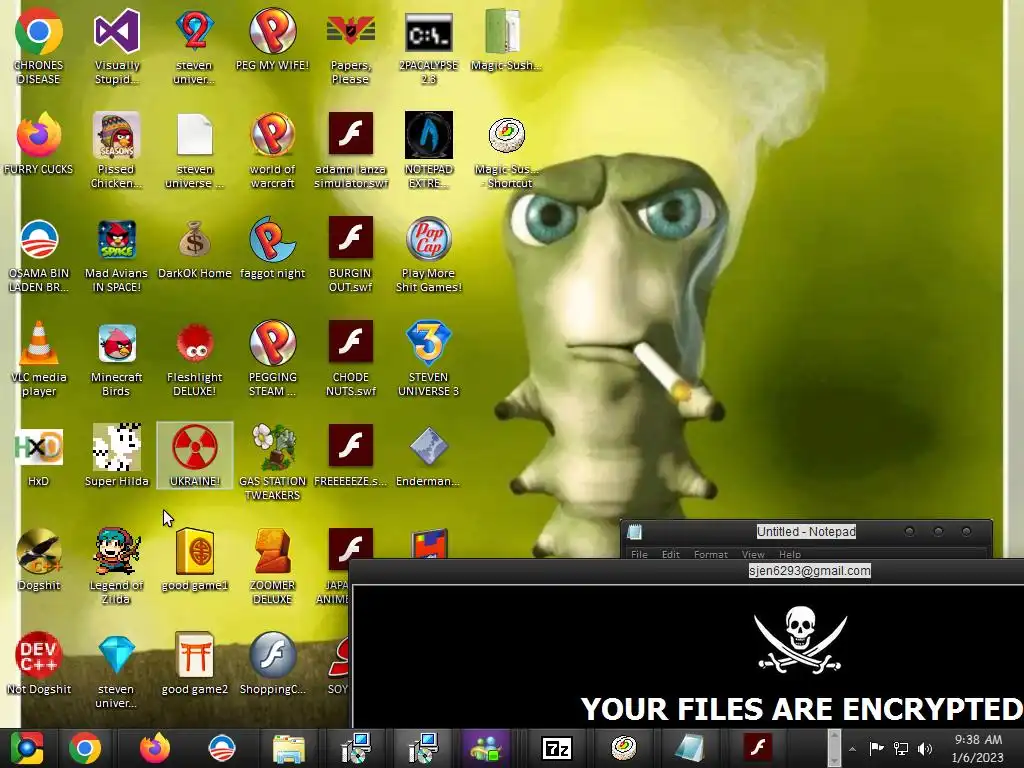Click the Untitled - Notepad title bar
Viewport: 1024px width, 768px height.
coord(806,532)
